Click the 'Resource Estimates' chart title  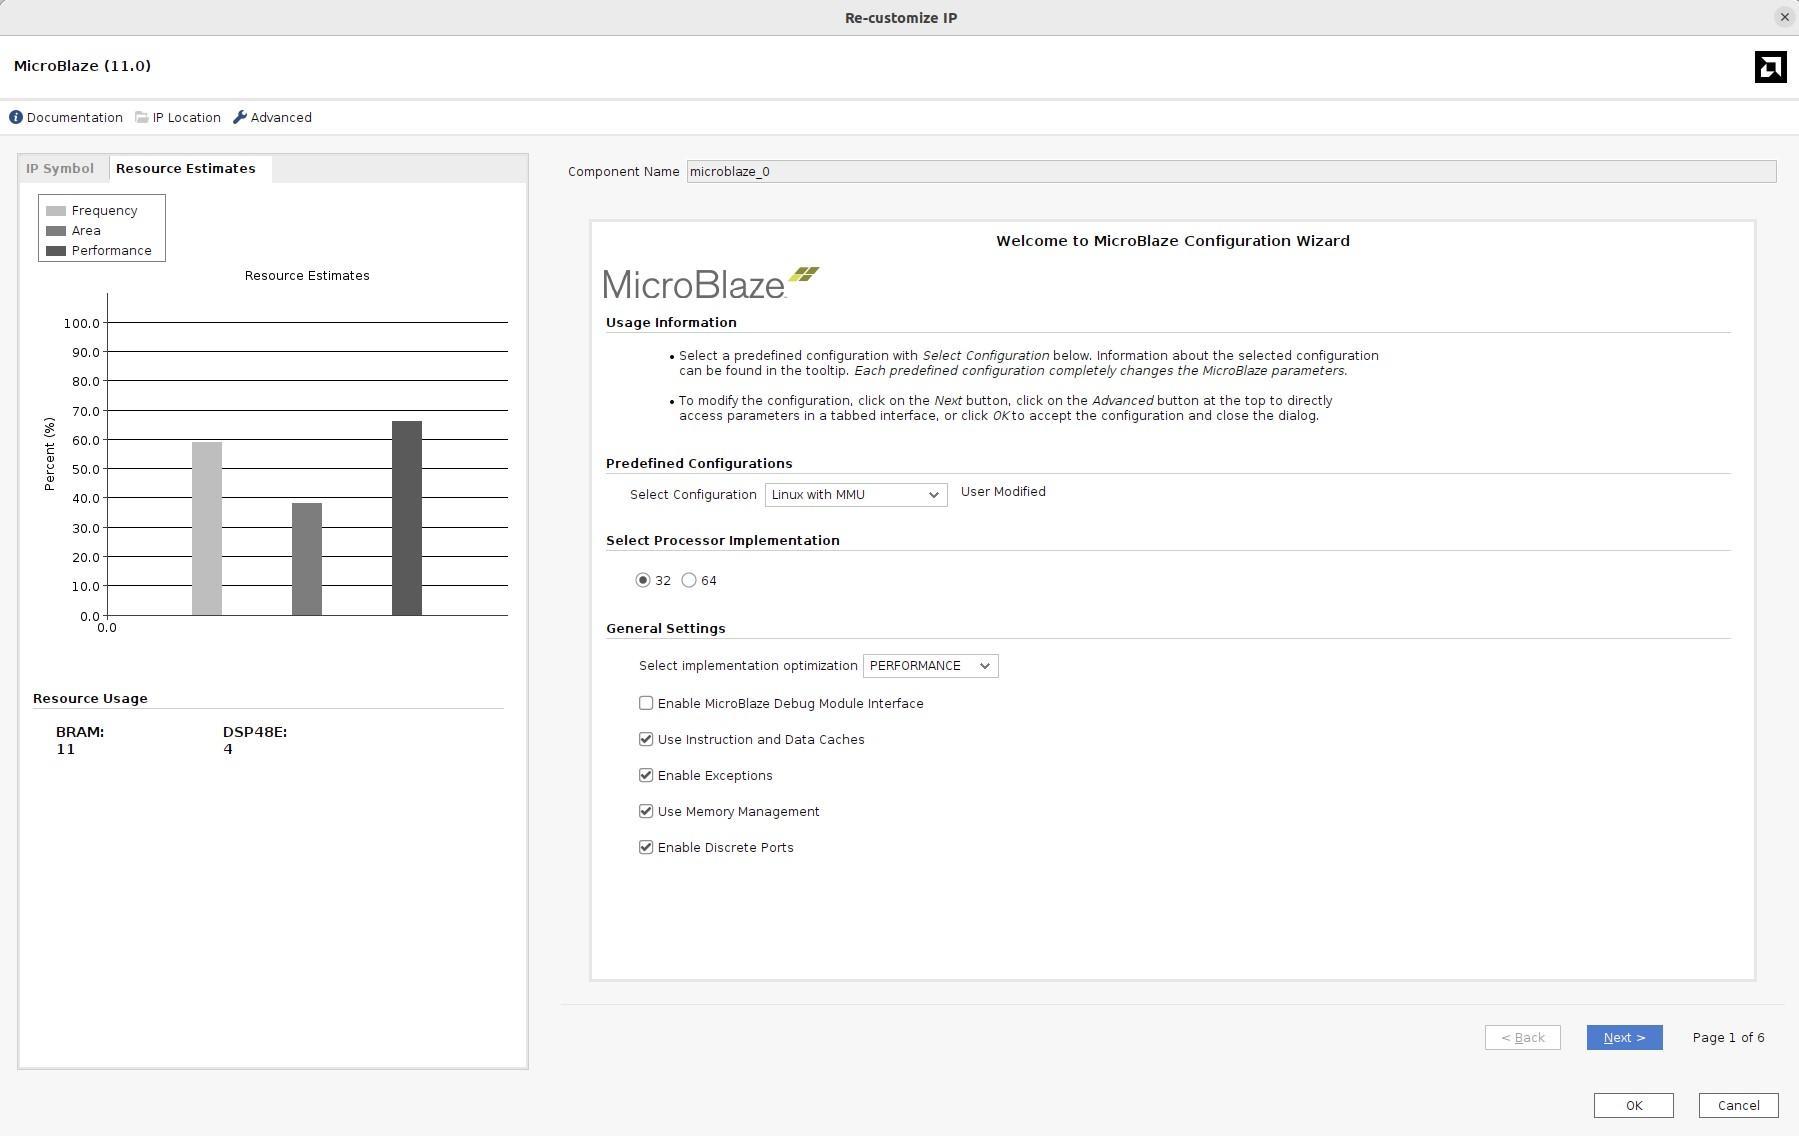(307, 276)
